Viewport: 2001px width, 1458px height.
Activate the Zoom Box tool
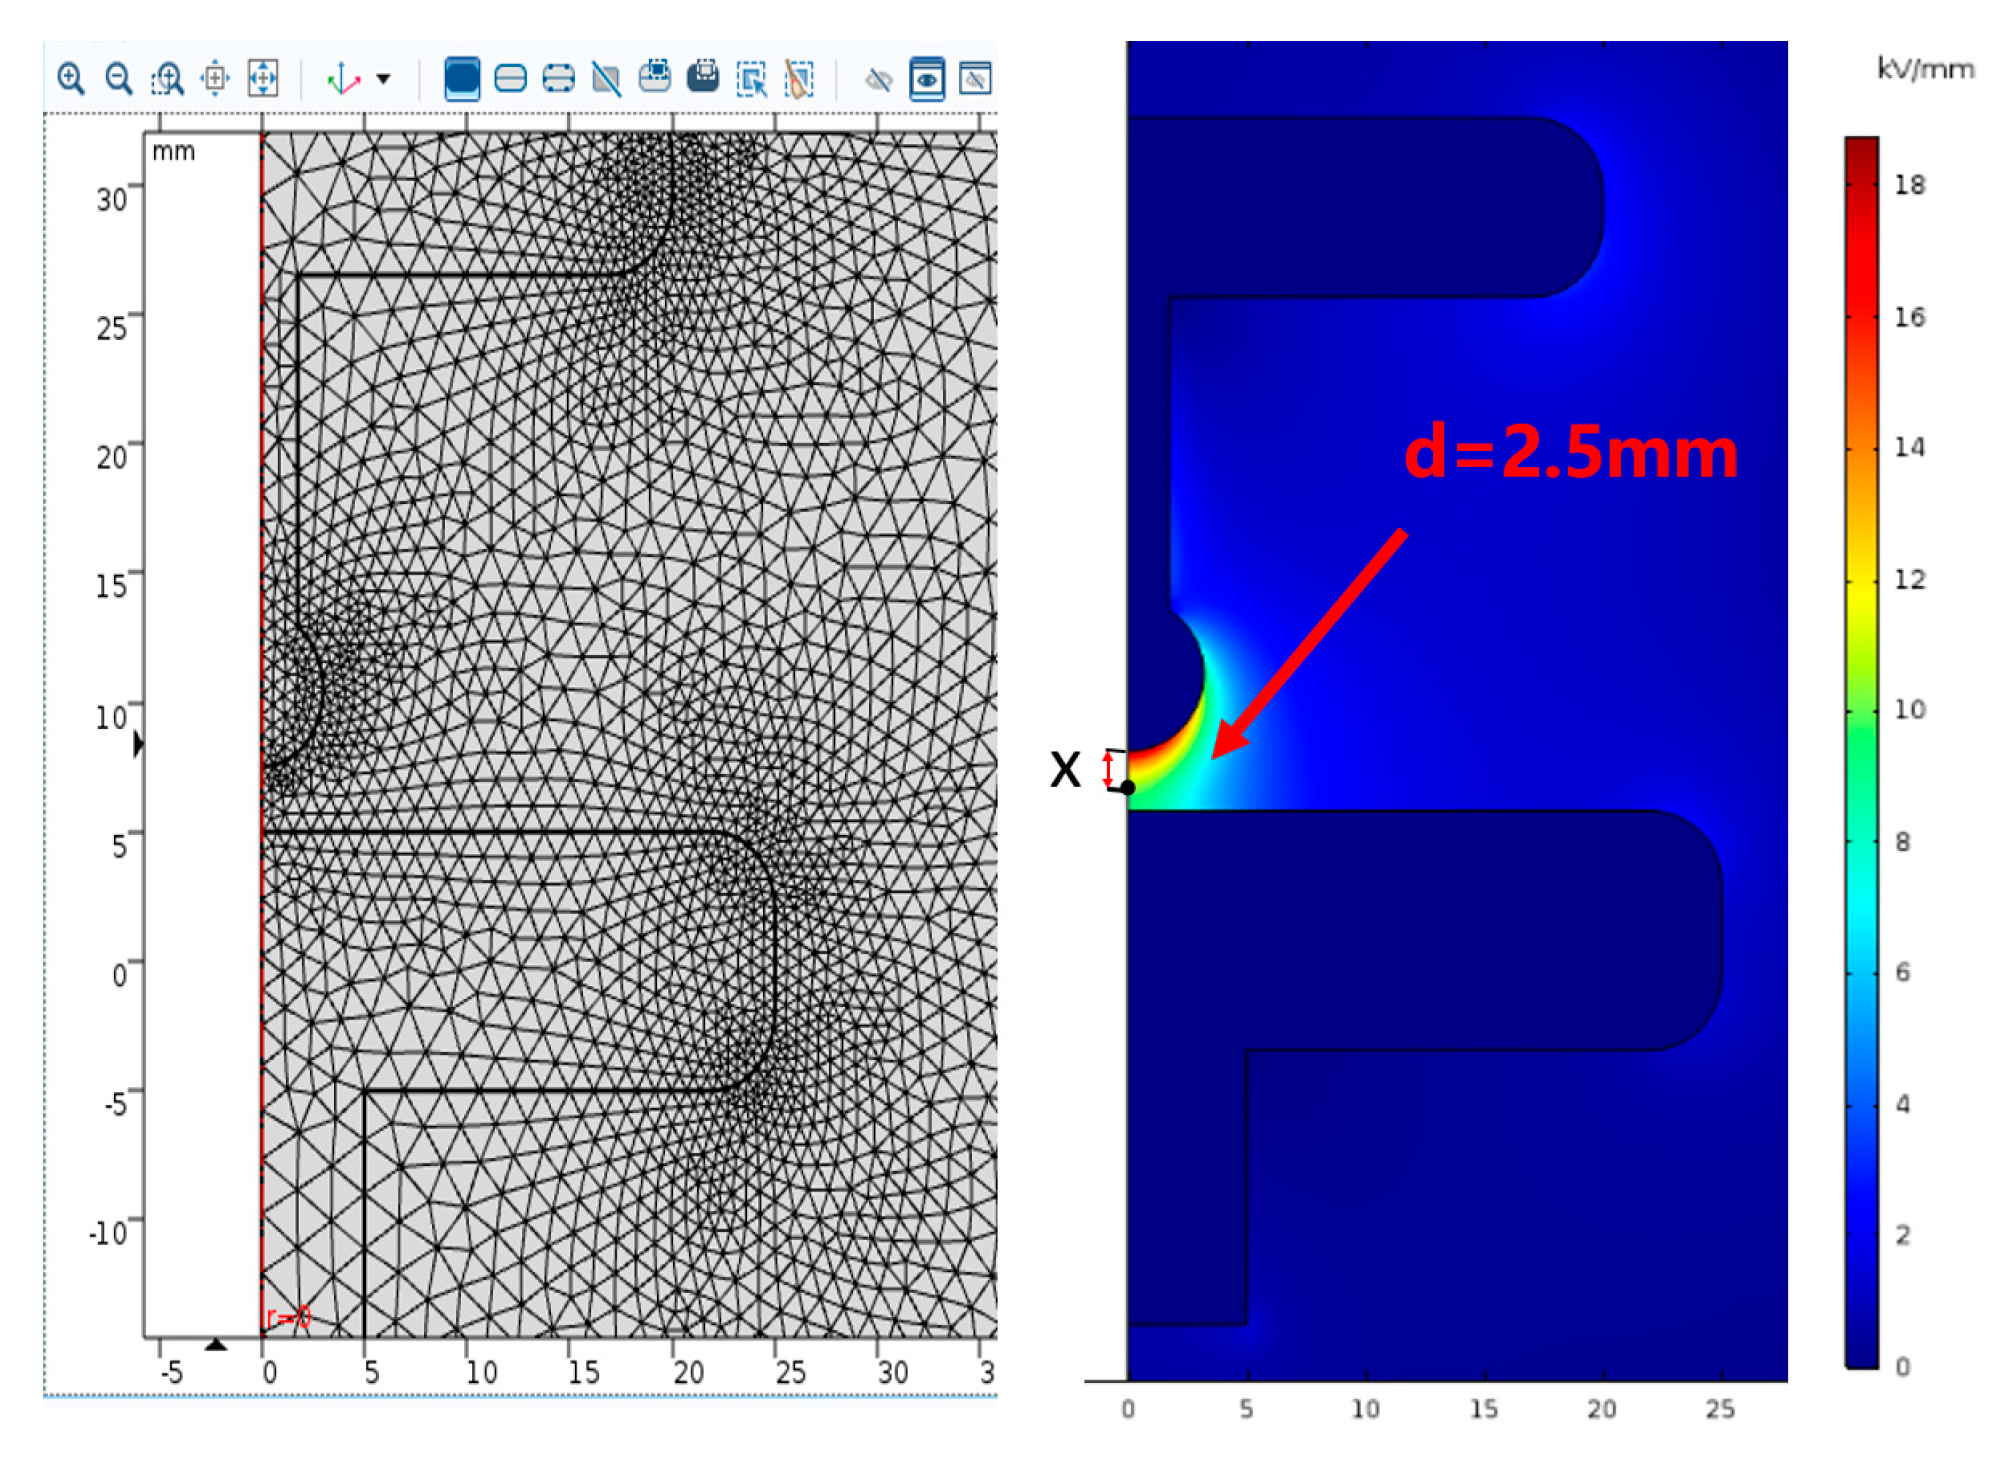point(167,78)
